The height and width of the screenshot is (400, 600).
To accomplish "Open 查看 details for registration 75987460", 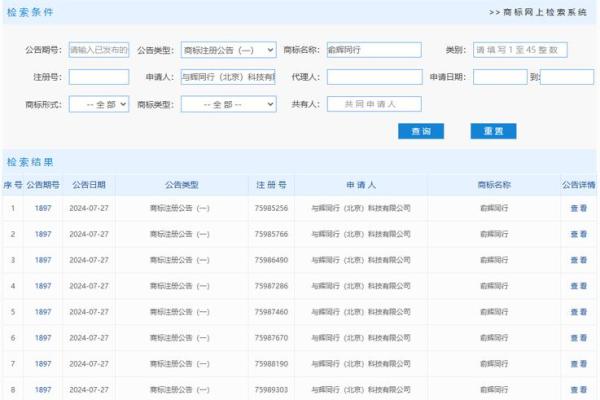I will point(579,312).
